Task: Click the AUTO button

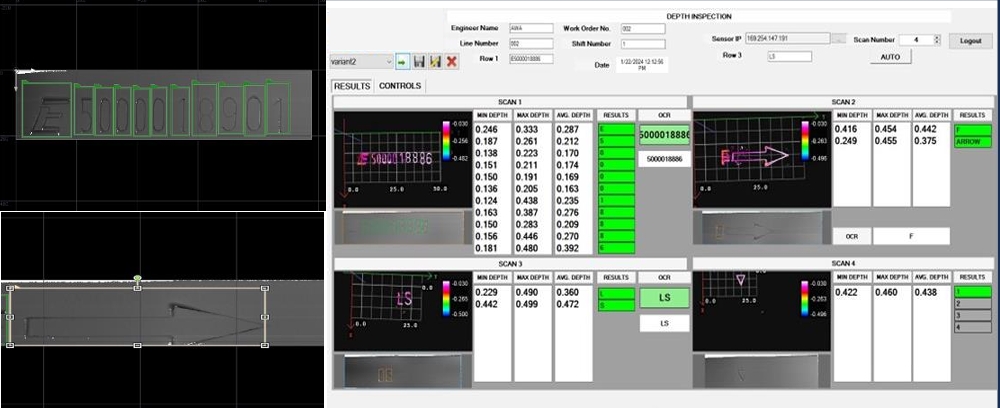Action: click(x=889, y=57)
